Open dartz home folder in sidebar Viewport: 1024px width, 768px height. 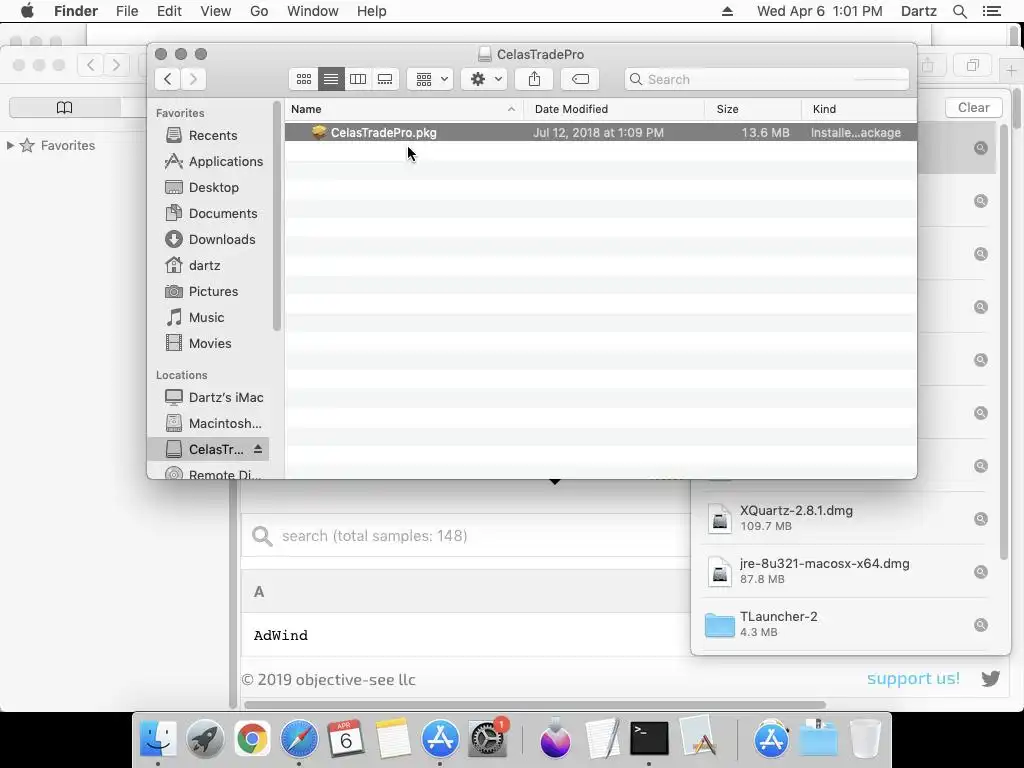[204, 266]
